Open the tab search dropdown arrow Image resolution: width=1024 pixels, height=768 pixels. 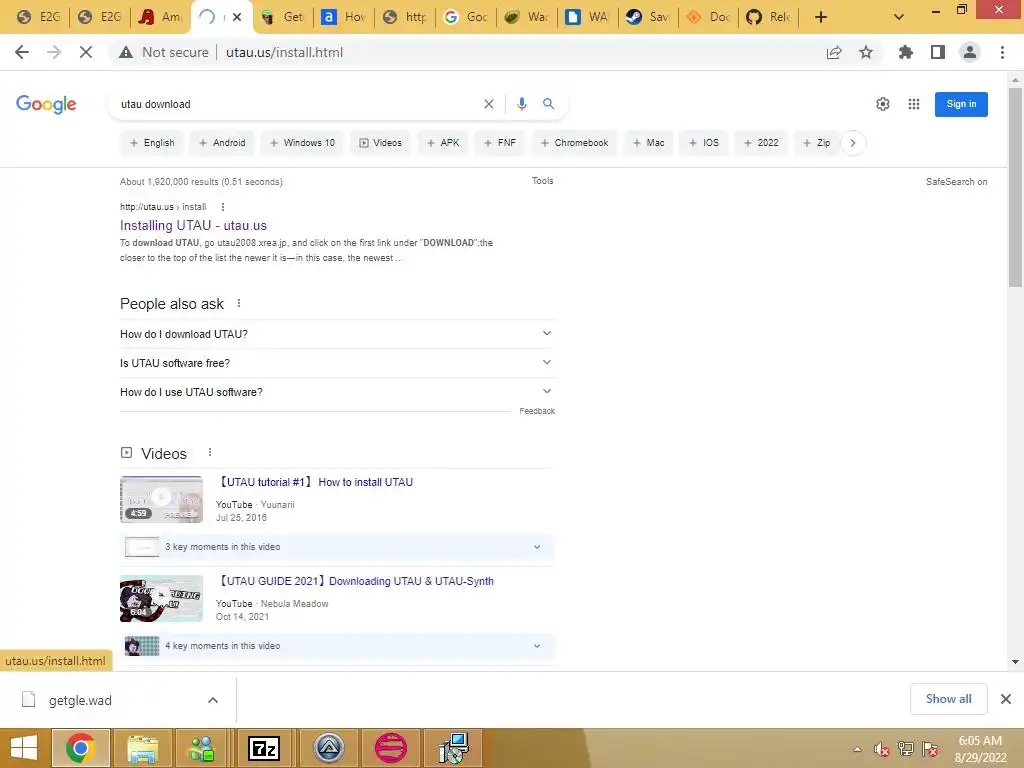(x=899, y=17)
